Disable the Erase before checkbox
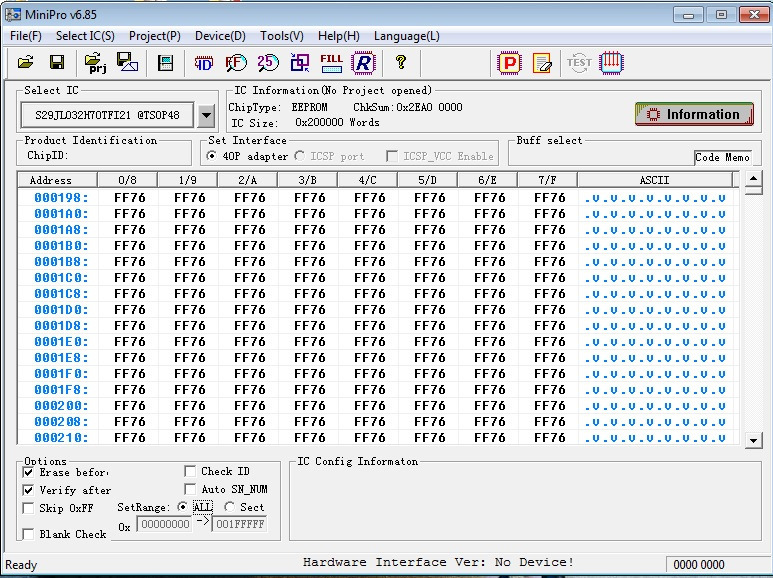The width and height of the screenshot is (773, 578). [x=28, y=472]
